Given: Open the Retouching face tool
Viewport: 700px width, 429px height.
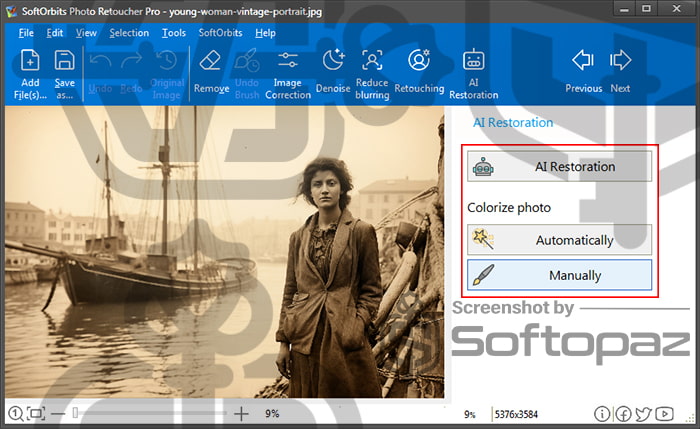Looking at the screenshot, I should pos(419,60).
